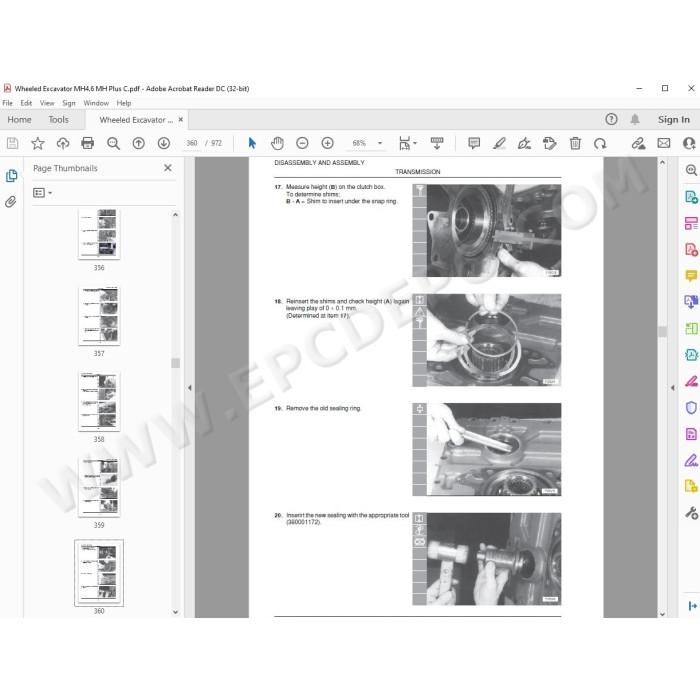
Task: Switch to the Home tab
Action: [x=19, y=120]
